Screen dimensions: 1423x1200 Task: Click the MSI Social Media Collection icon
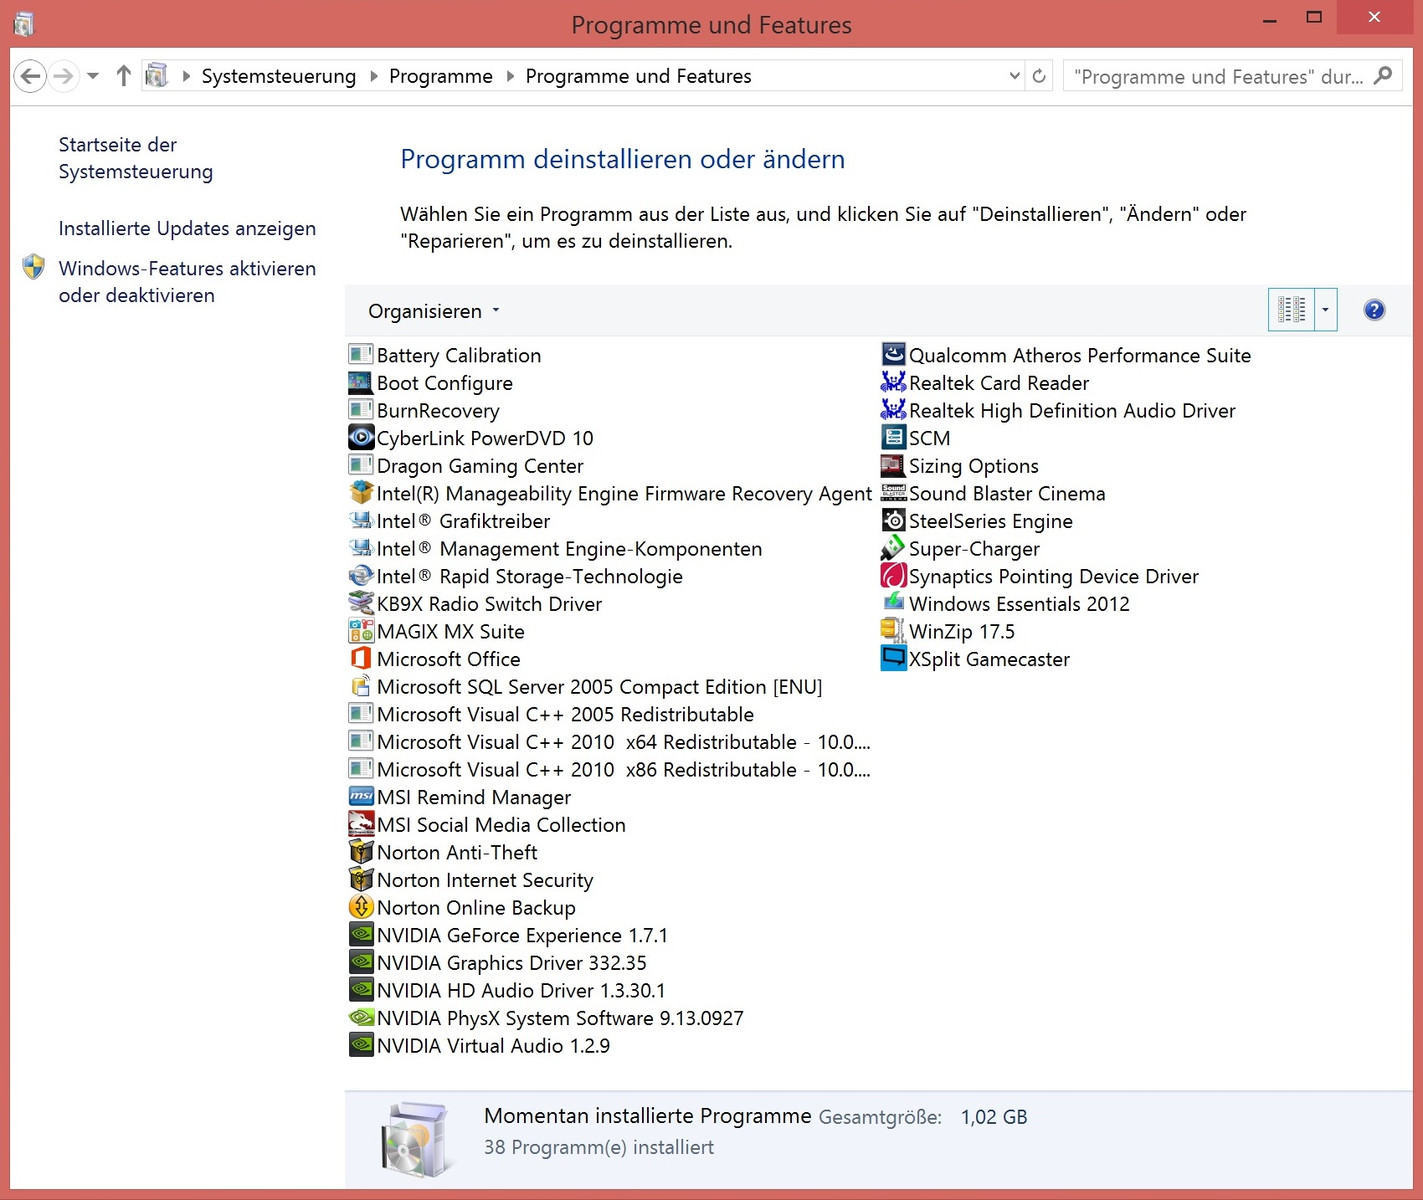coord(361,825)
